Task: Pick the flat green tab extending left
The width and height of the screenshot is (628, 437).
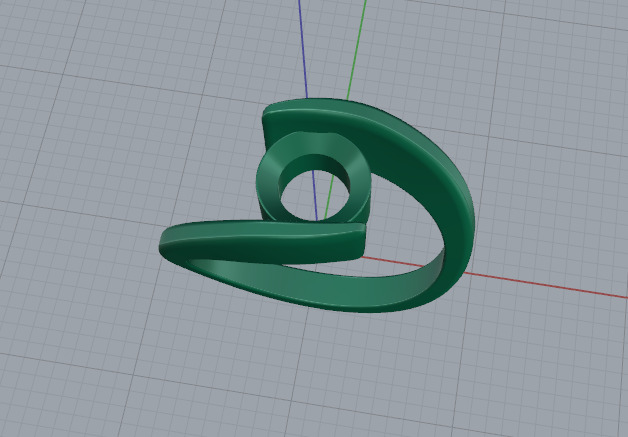Action: [260, 240]
